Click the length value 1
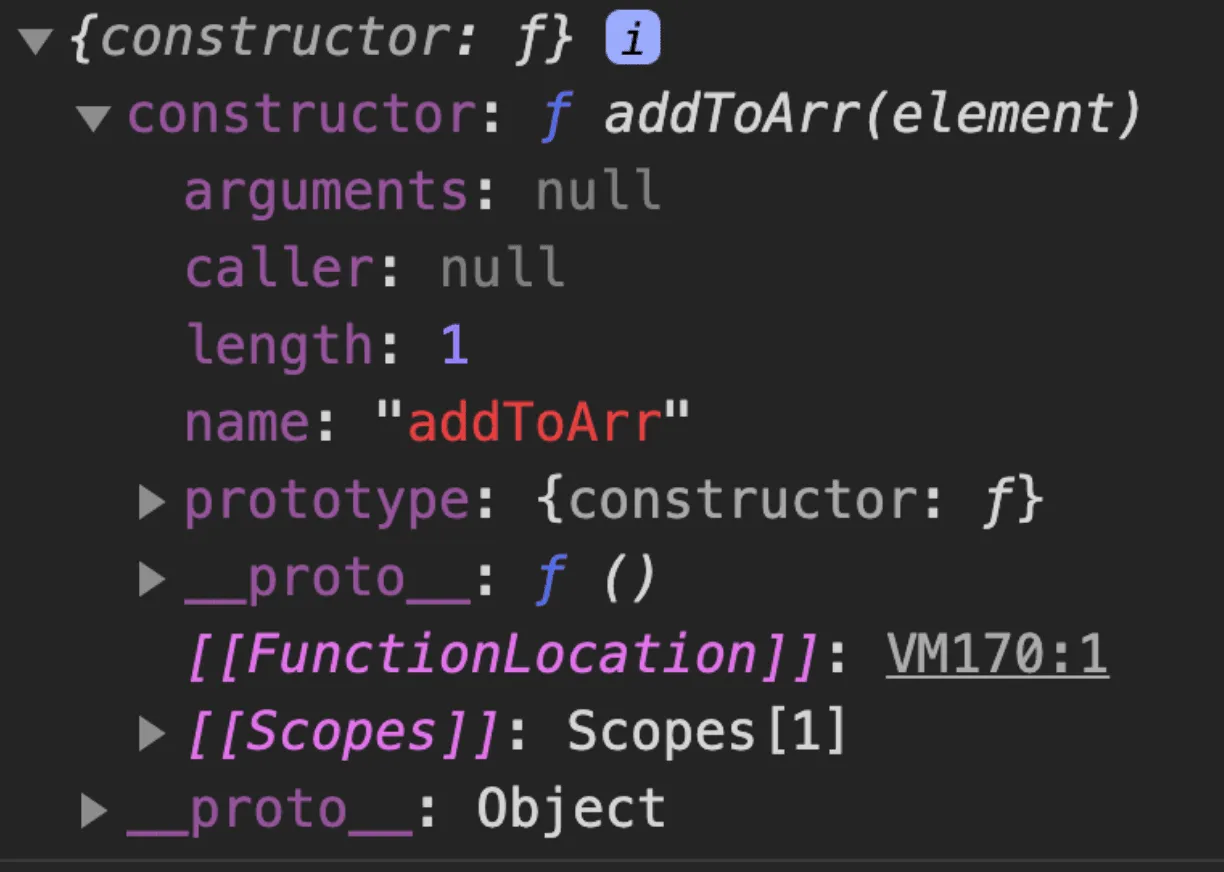The height and width of the screenshot is (872, 1224). [455, 346]
